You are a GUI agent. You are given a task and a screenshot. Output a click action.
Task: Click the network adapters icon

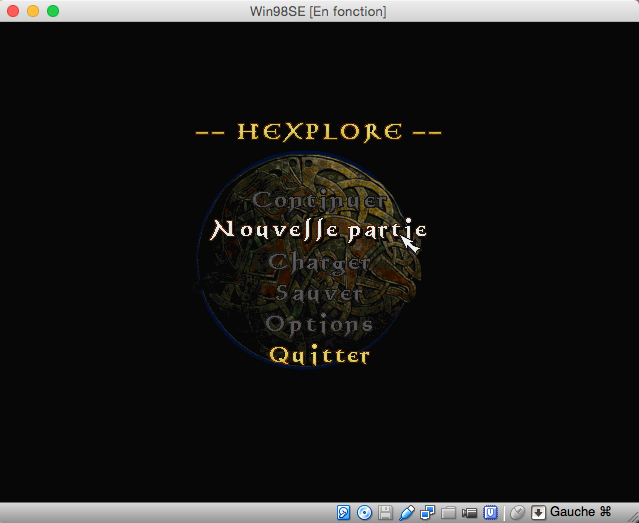[x=427, y=512]
